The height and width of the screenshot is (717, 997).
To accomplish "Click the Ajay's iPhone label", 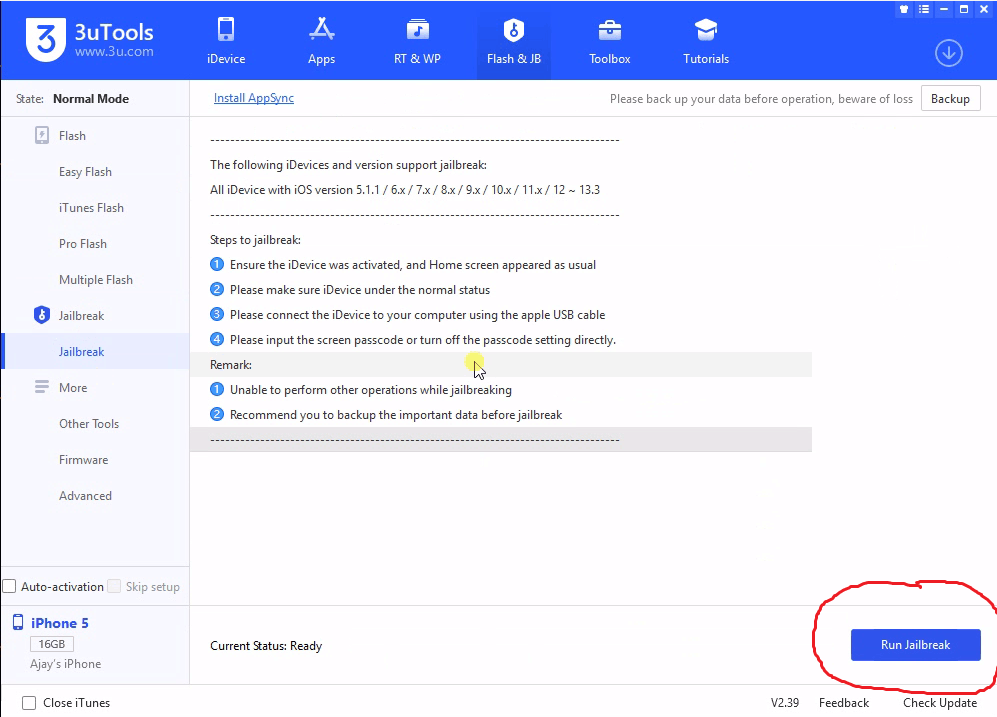I will tap(65, 664).
